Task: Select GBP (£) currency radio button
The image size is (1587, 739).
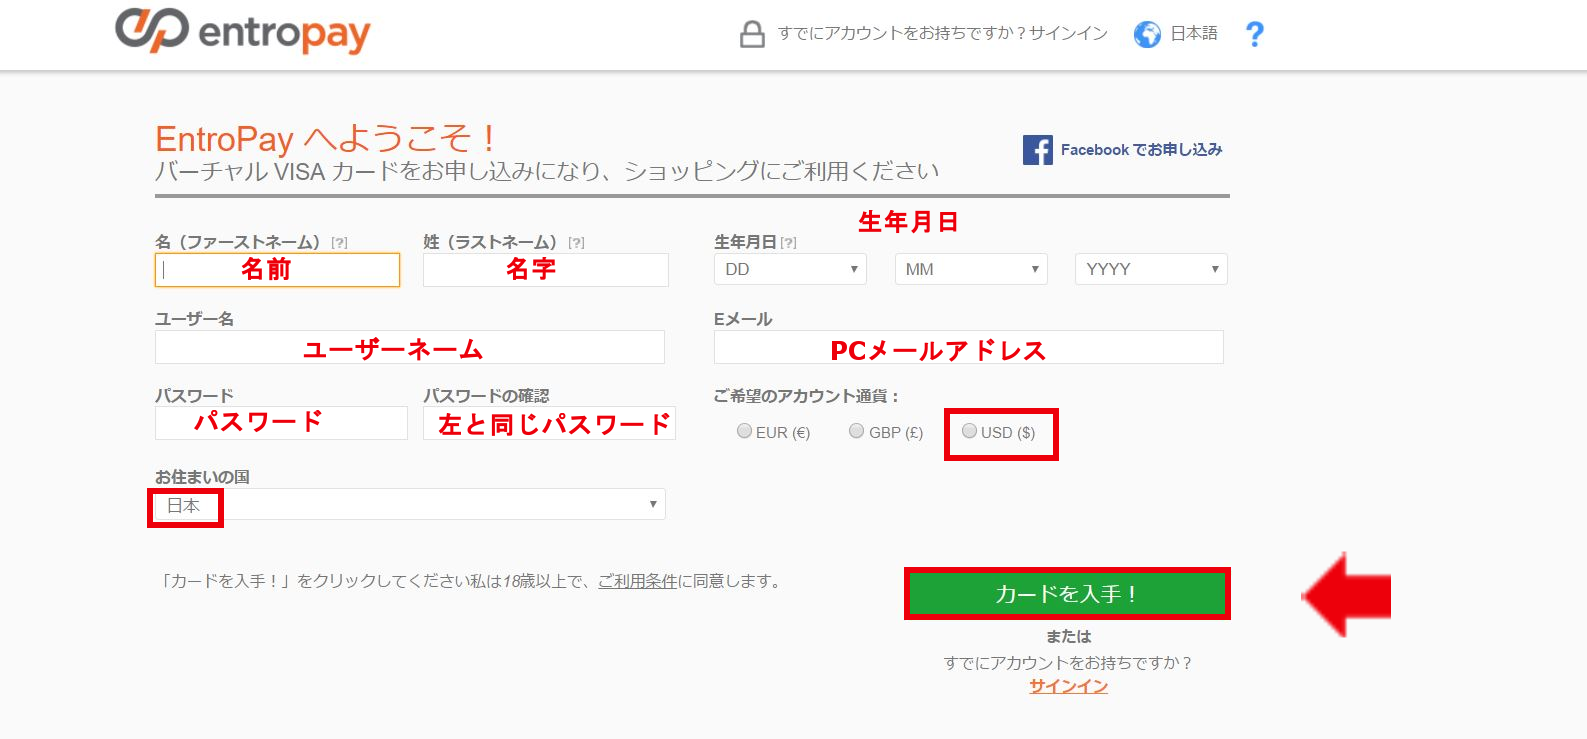Action: coord(856,431)
